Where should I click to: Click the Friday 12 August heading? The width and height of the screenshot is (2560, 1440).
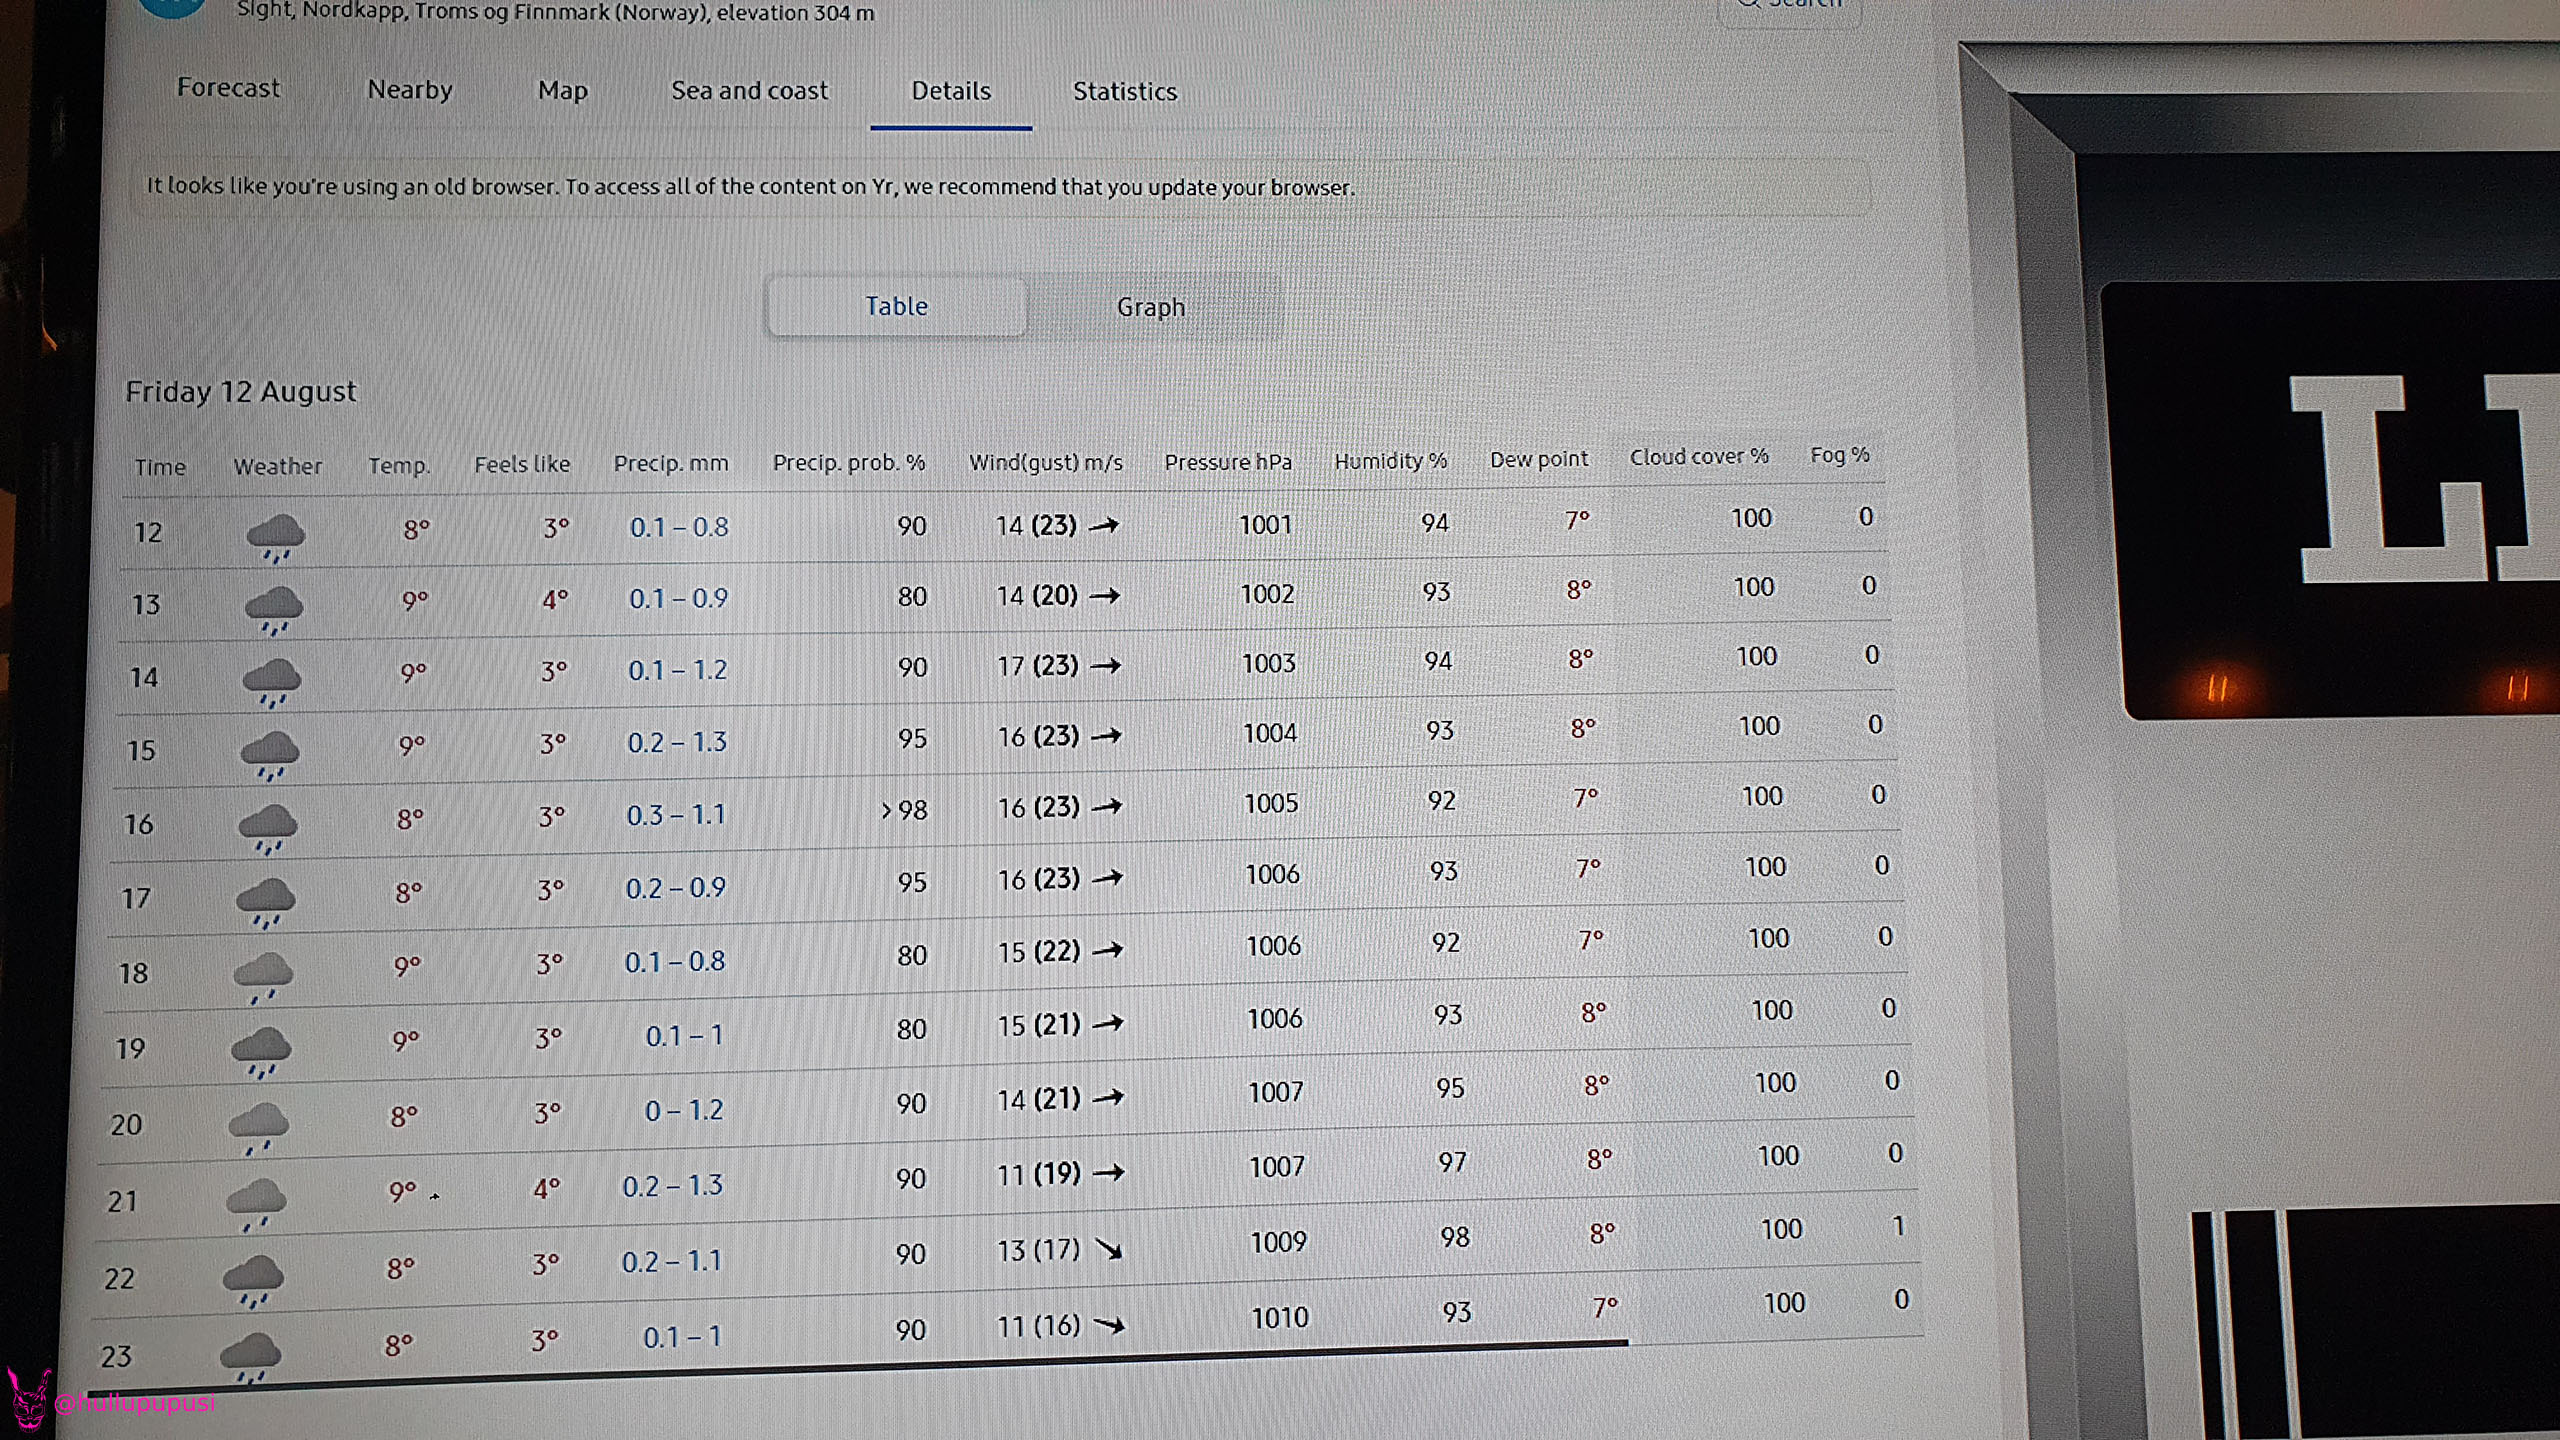(x=240, y=391)
